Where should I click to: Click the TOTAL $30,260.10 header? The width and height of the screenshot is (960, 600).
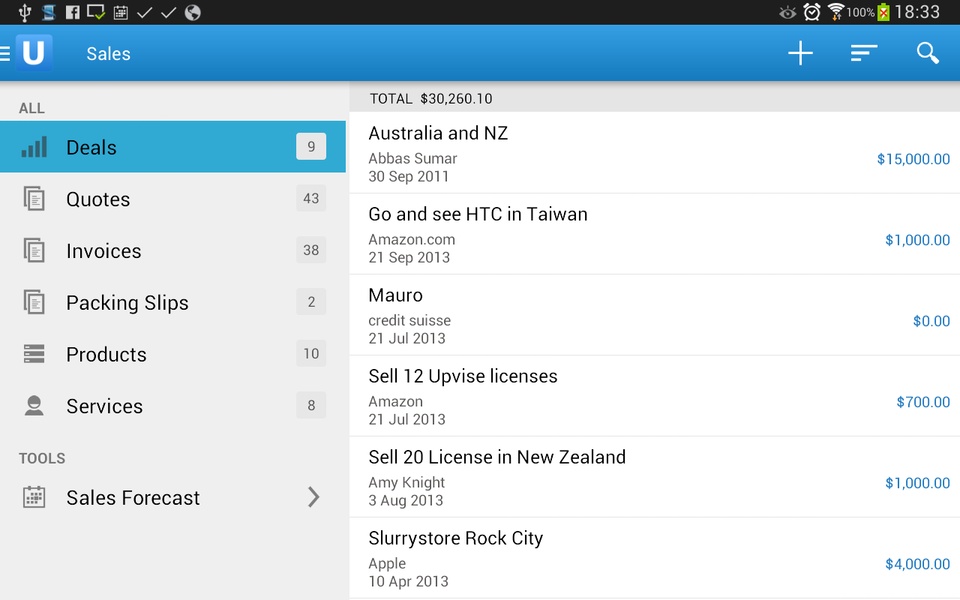pyautogui.click(x=431, y=99)
